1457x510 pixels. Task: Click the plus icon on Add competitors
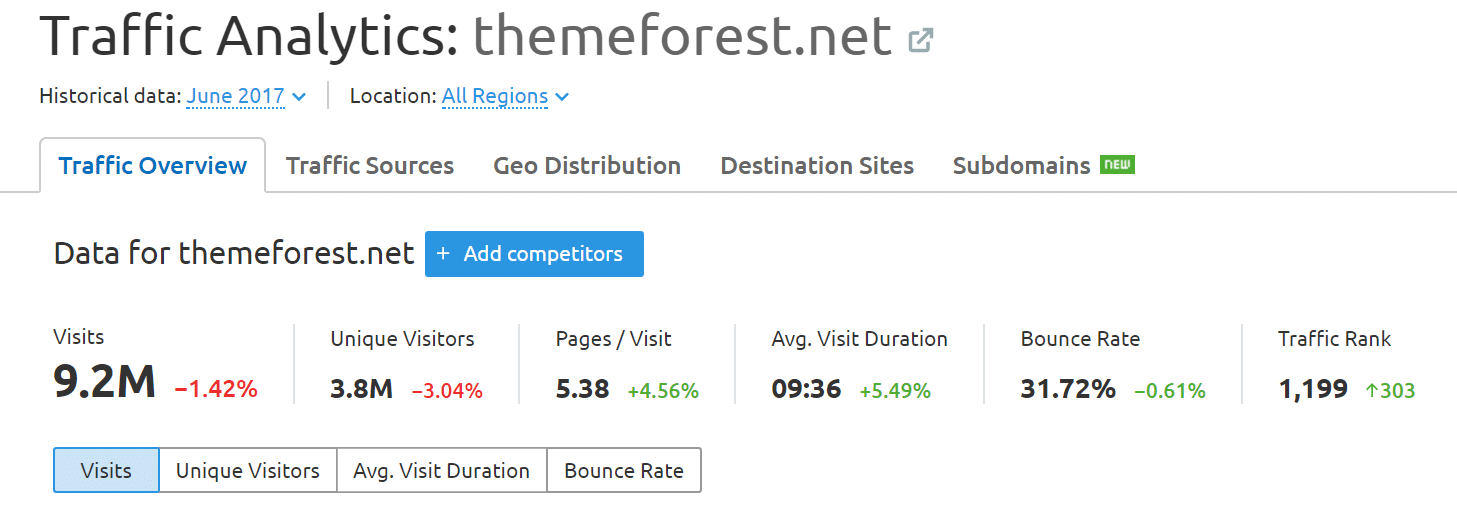coord(443,254)
